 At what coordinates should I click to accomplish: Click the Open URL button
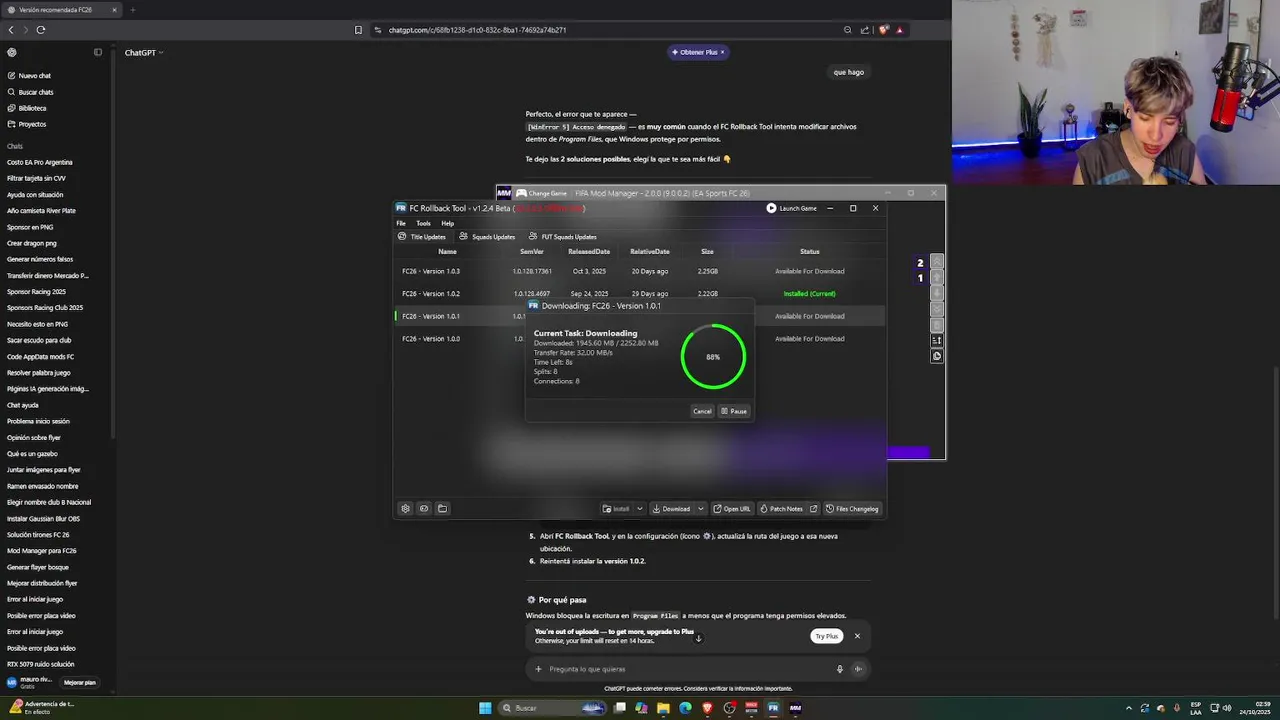tap(732, 508)
